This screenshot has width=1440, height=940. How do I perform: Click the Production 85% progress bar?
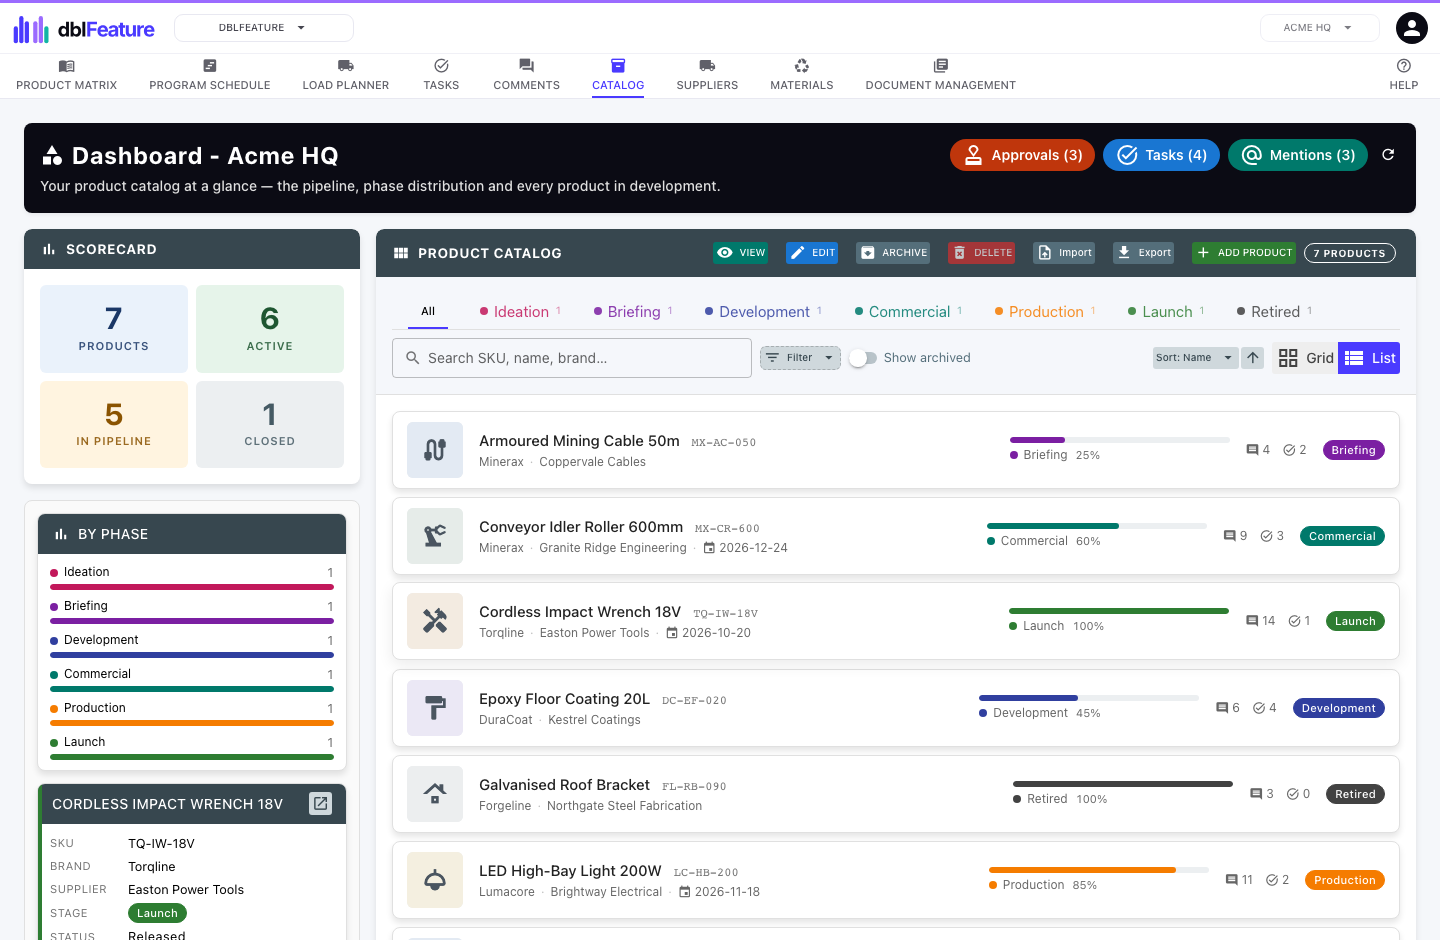pyautogui.click(x=1099, y=870)
